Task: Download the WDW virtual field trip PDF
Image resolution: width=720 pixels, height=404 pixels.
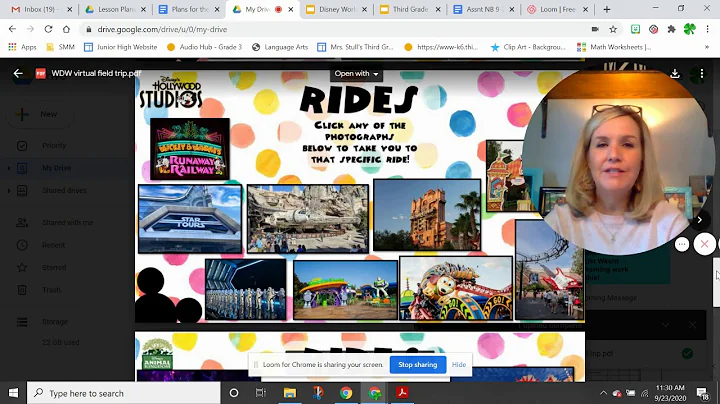Action: click(x=675, y=73)
